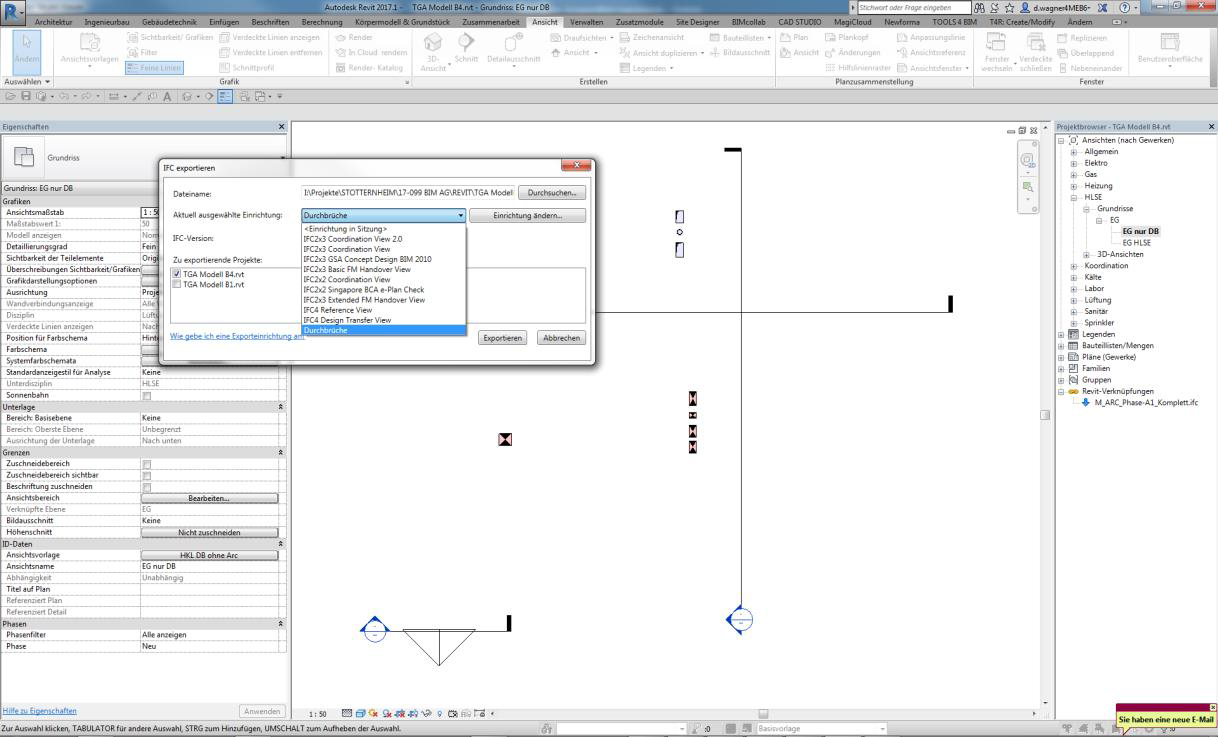Expand the Allgemein tree node

coord(1074,152)
